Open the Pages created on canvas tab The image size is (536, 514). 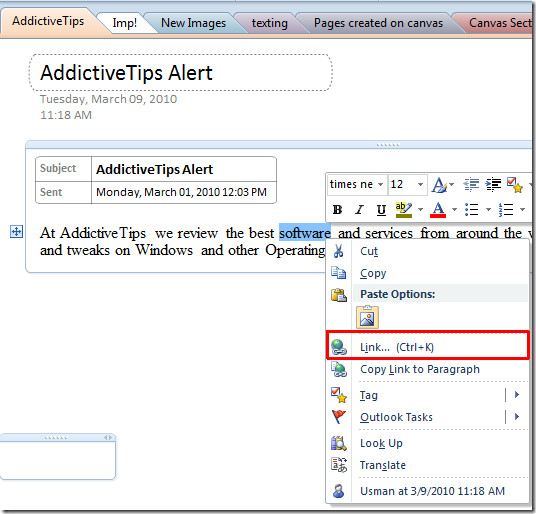point(378,23)
